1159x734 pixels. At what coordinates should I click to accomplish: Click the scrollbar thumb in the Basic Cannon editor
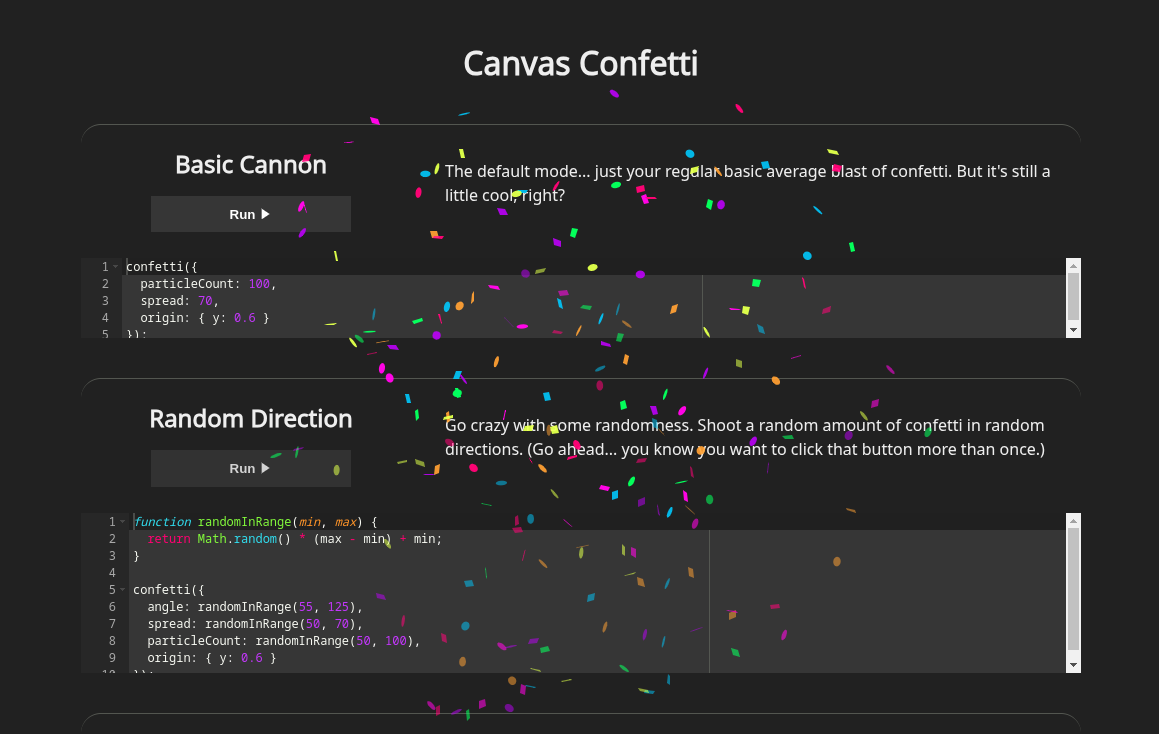click(1073, 296)
